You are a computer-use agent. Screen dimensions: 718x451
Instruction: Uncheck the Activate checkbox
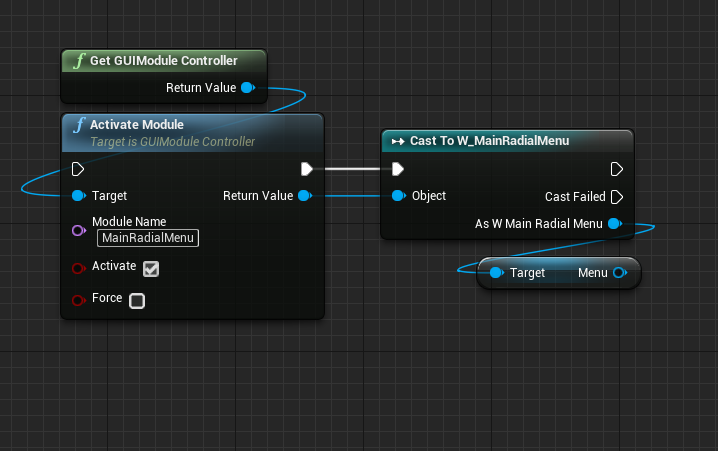point(151,268)
